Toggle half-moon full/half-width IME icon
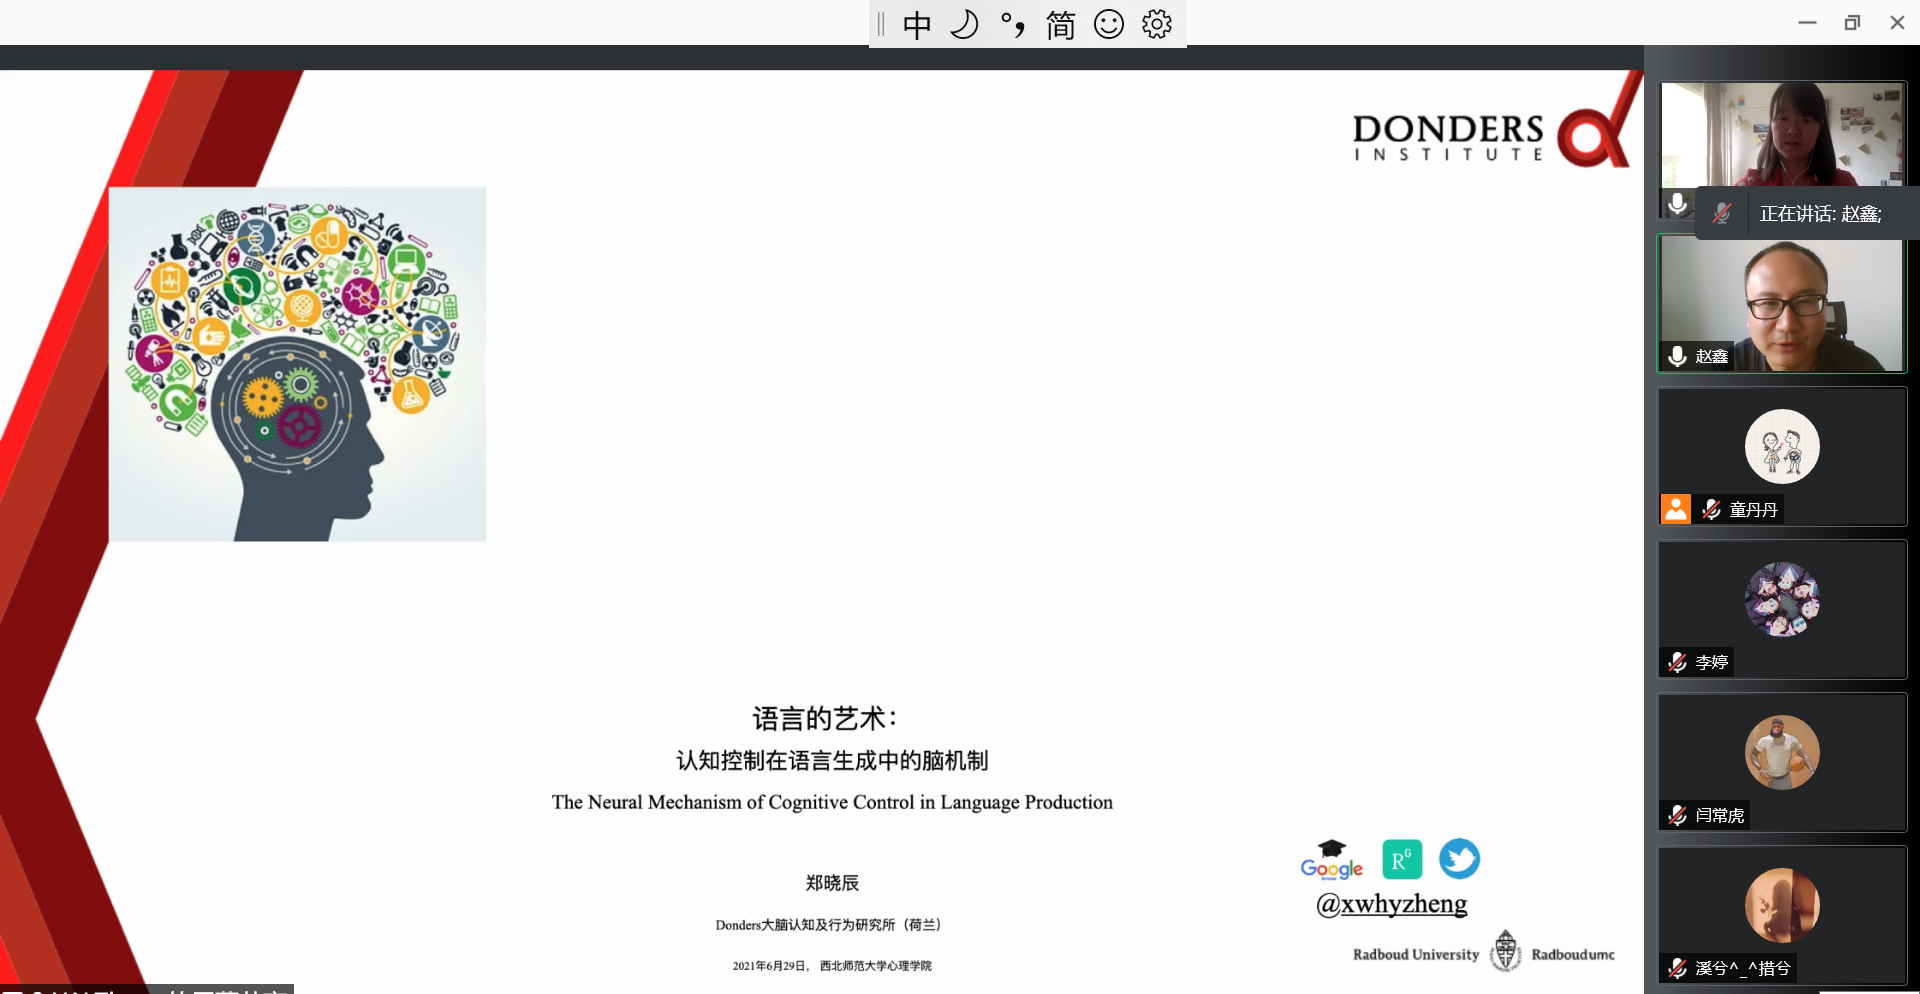1920x994 pixels. [964, 24]
